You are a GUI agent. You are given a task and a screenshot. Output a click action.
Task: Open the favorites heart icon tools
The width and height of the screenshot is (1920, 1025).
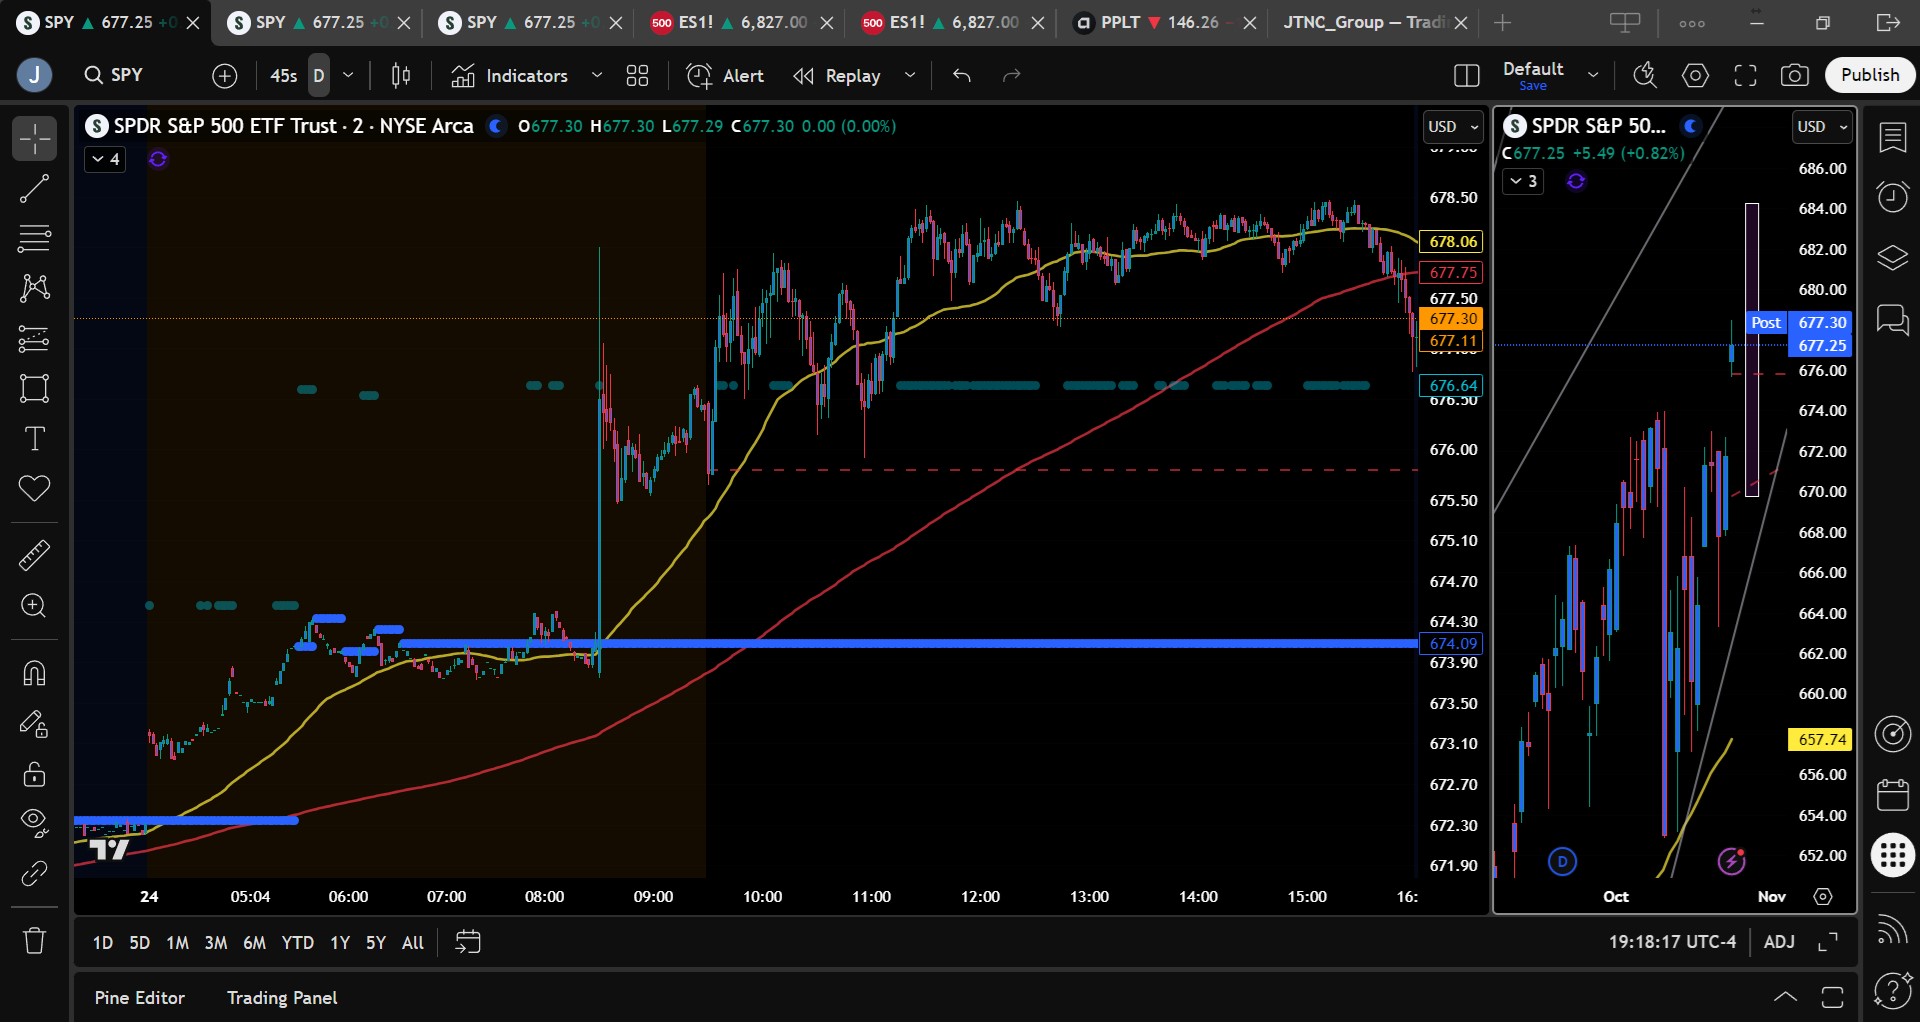click(34, 488)
